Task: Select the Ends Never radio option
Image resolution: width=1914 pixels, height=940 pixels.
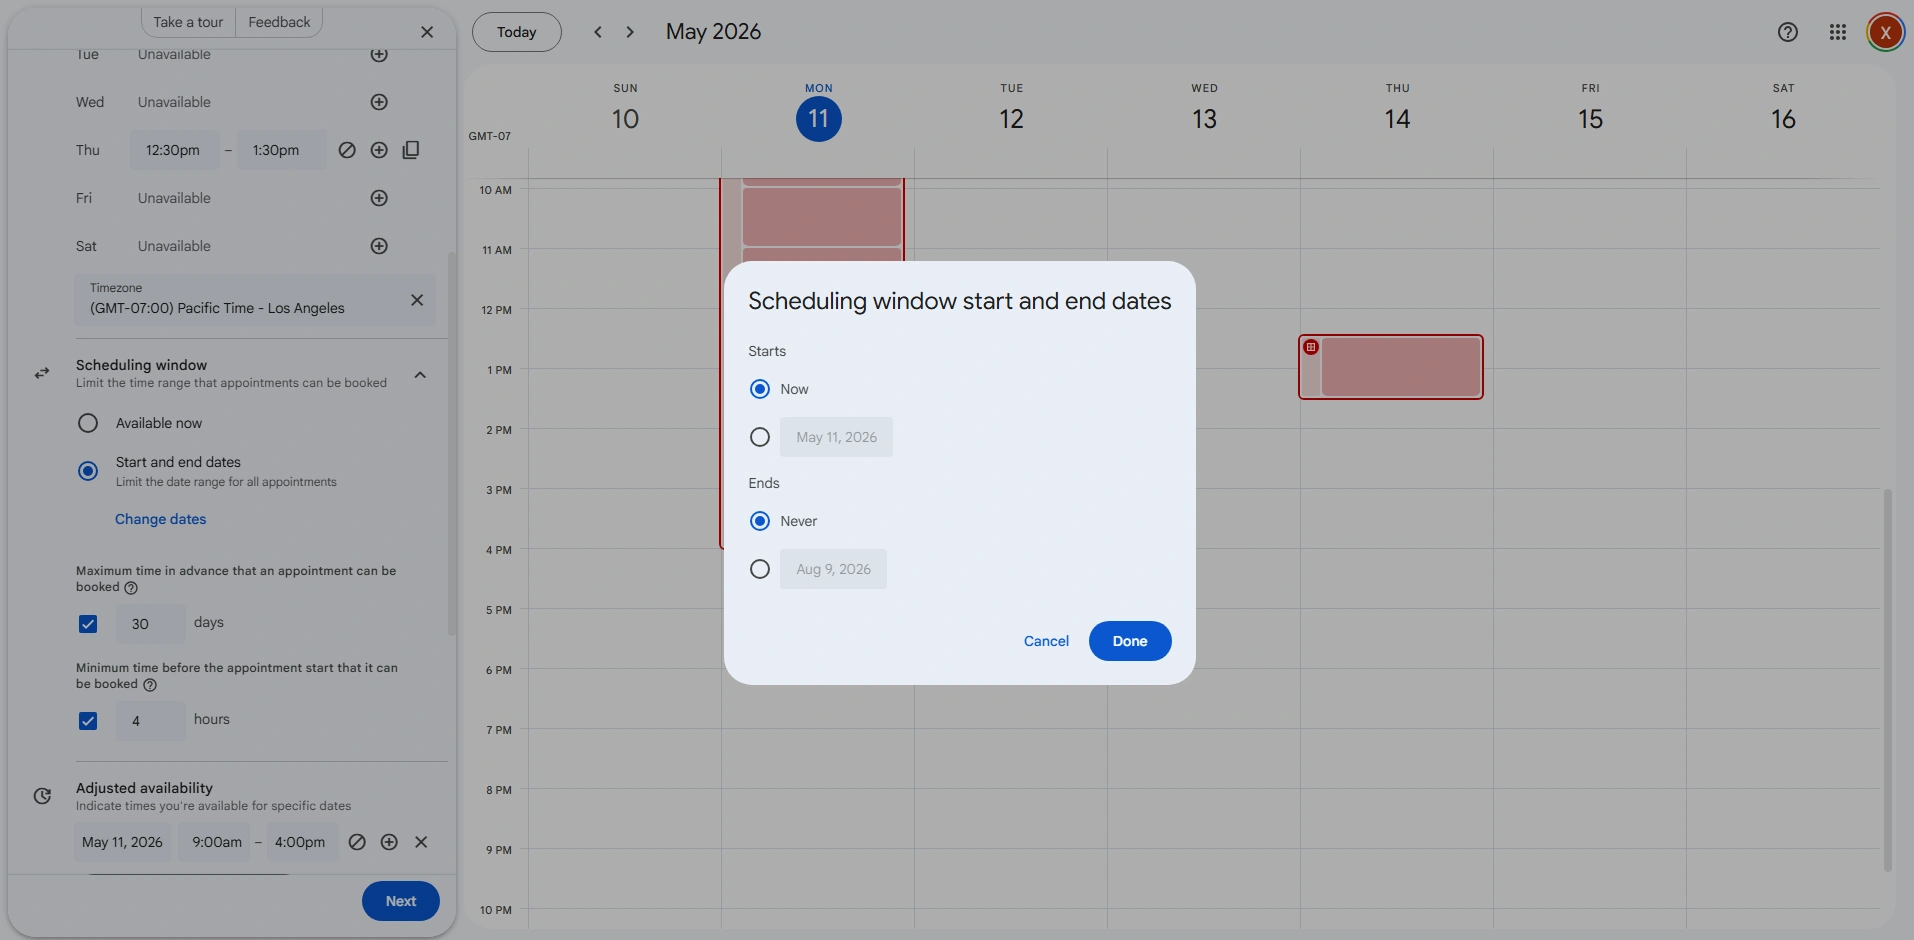Action: point(760,521)
